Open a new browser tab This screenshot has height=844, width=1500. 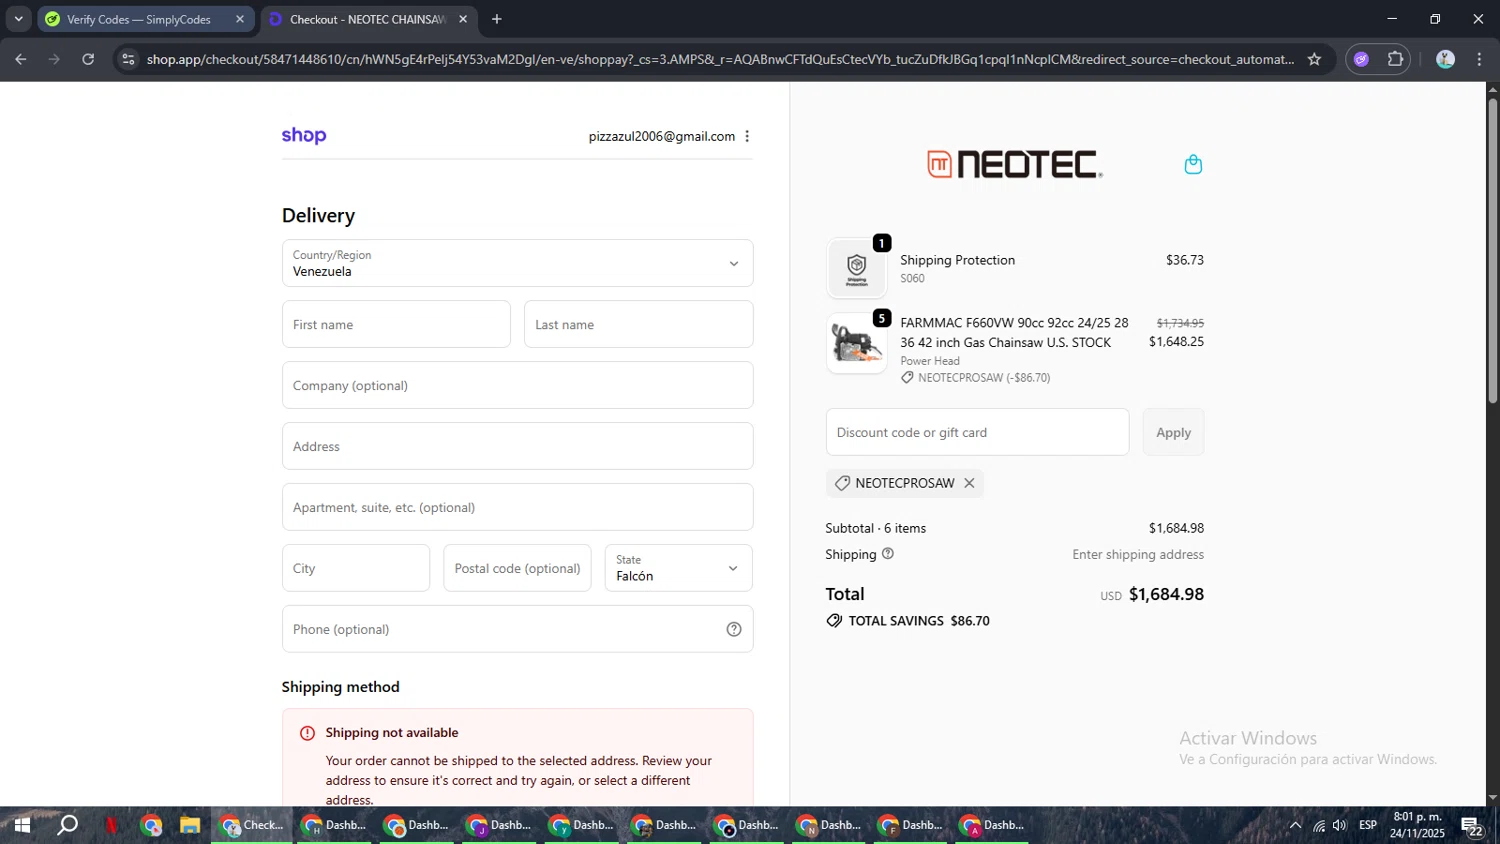pyautogui.click(x=497, y=19)
